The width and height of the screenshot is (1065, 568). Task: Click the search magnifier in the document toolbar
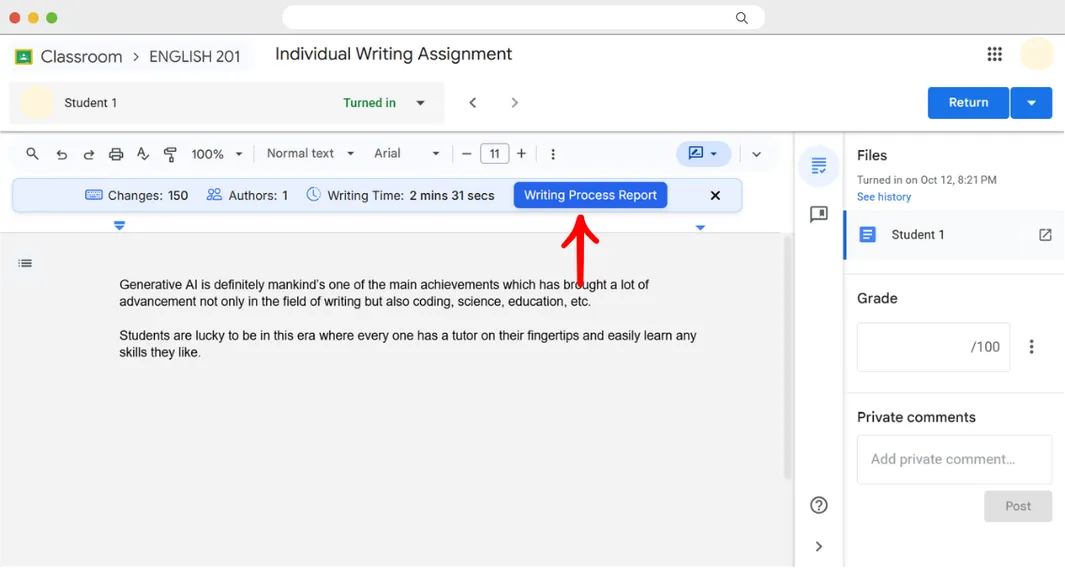click(32, 154)
